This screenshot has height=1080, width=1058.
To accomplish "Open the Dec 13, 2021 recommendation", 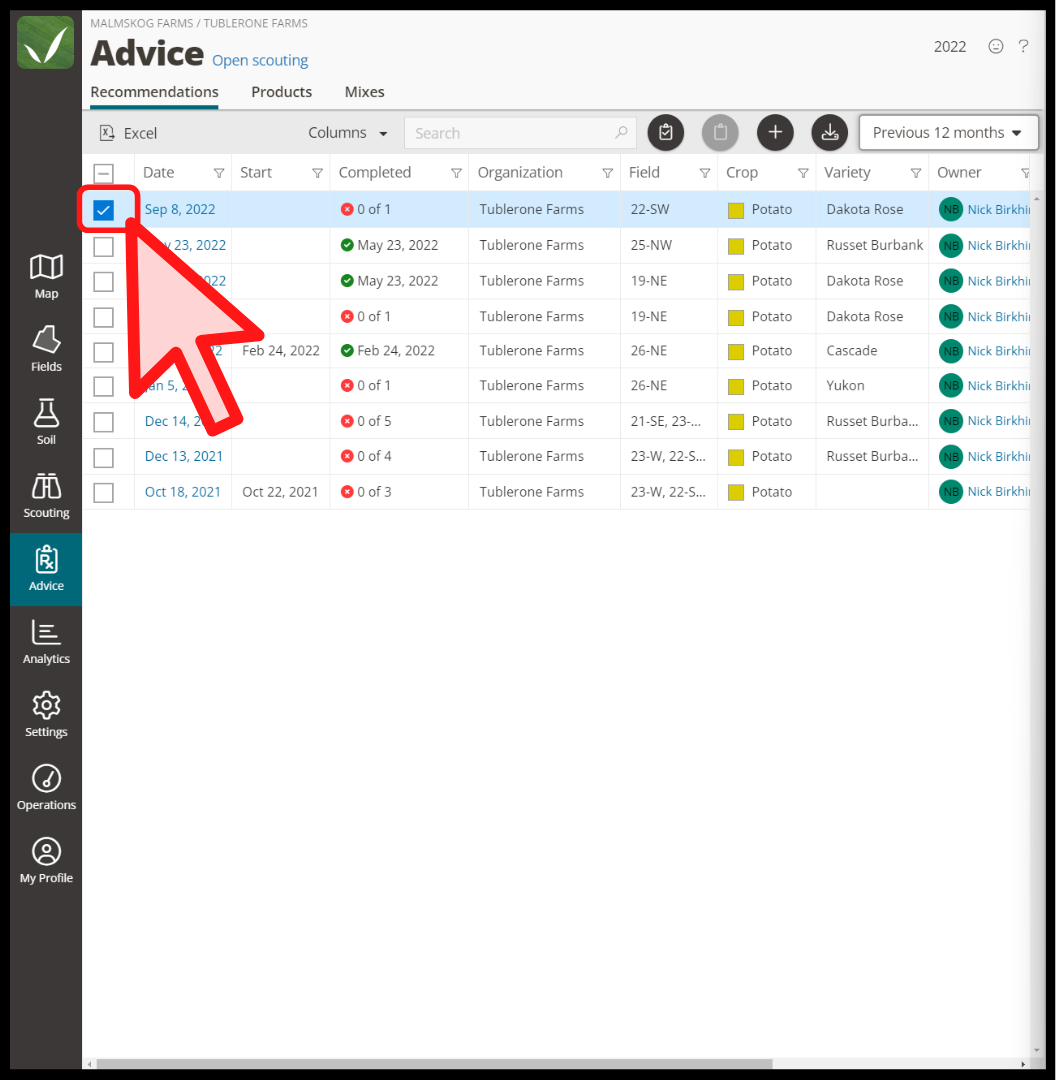I will point(183,456).
